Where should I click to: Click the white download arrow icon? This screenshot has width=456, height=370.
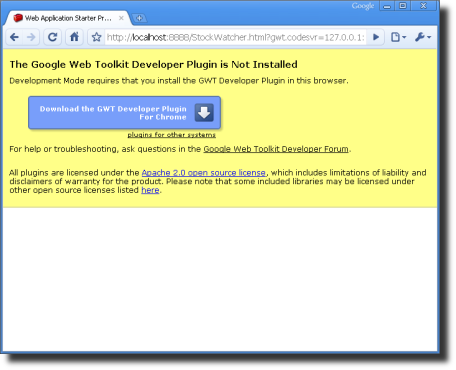[x=204, y=113]
